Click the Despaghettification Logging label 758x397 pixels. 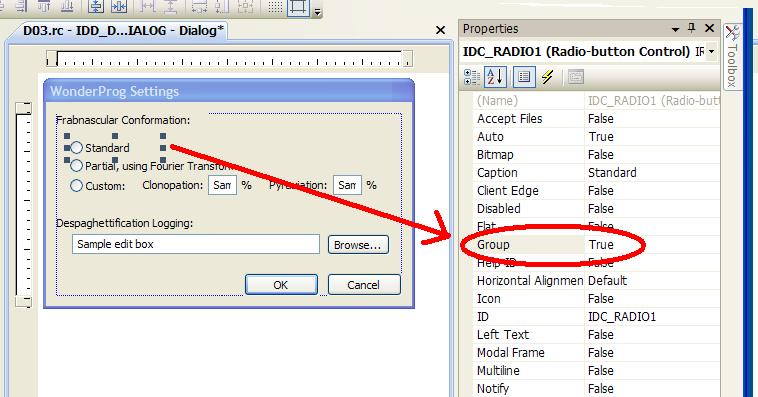coord(125,223)
